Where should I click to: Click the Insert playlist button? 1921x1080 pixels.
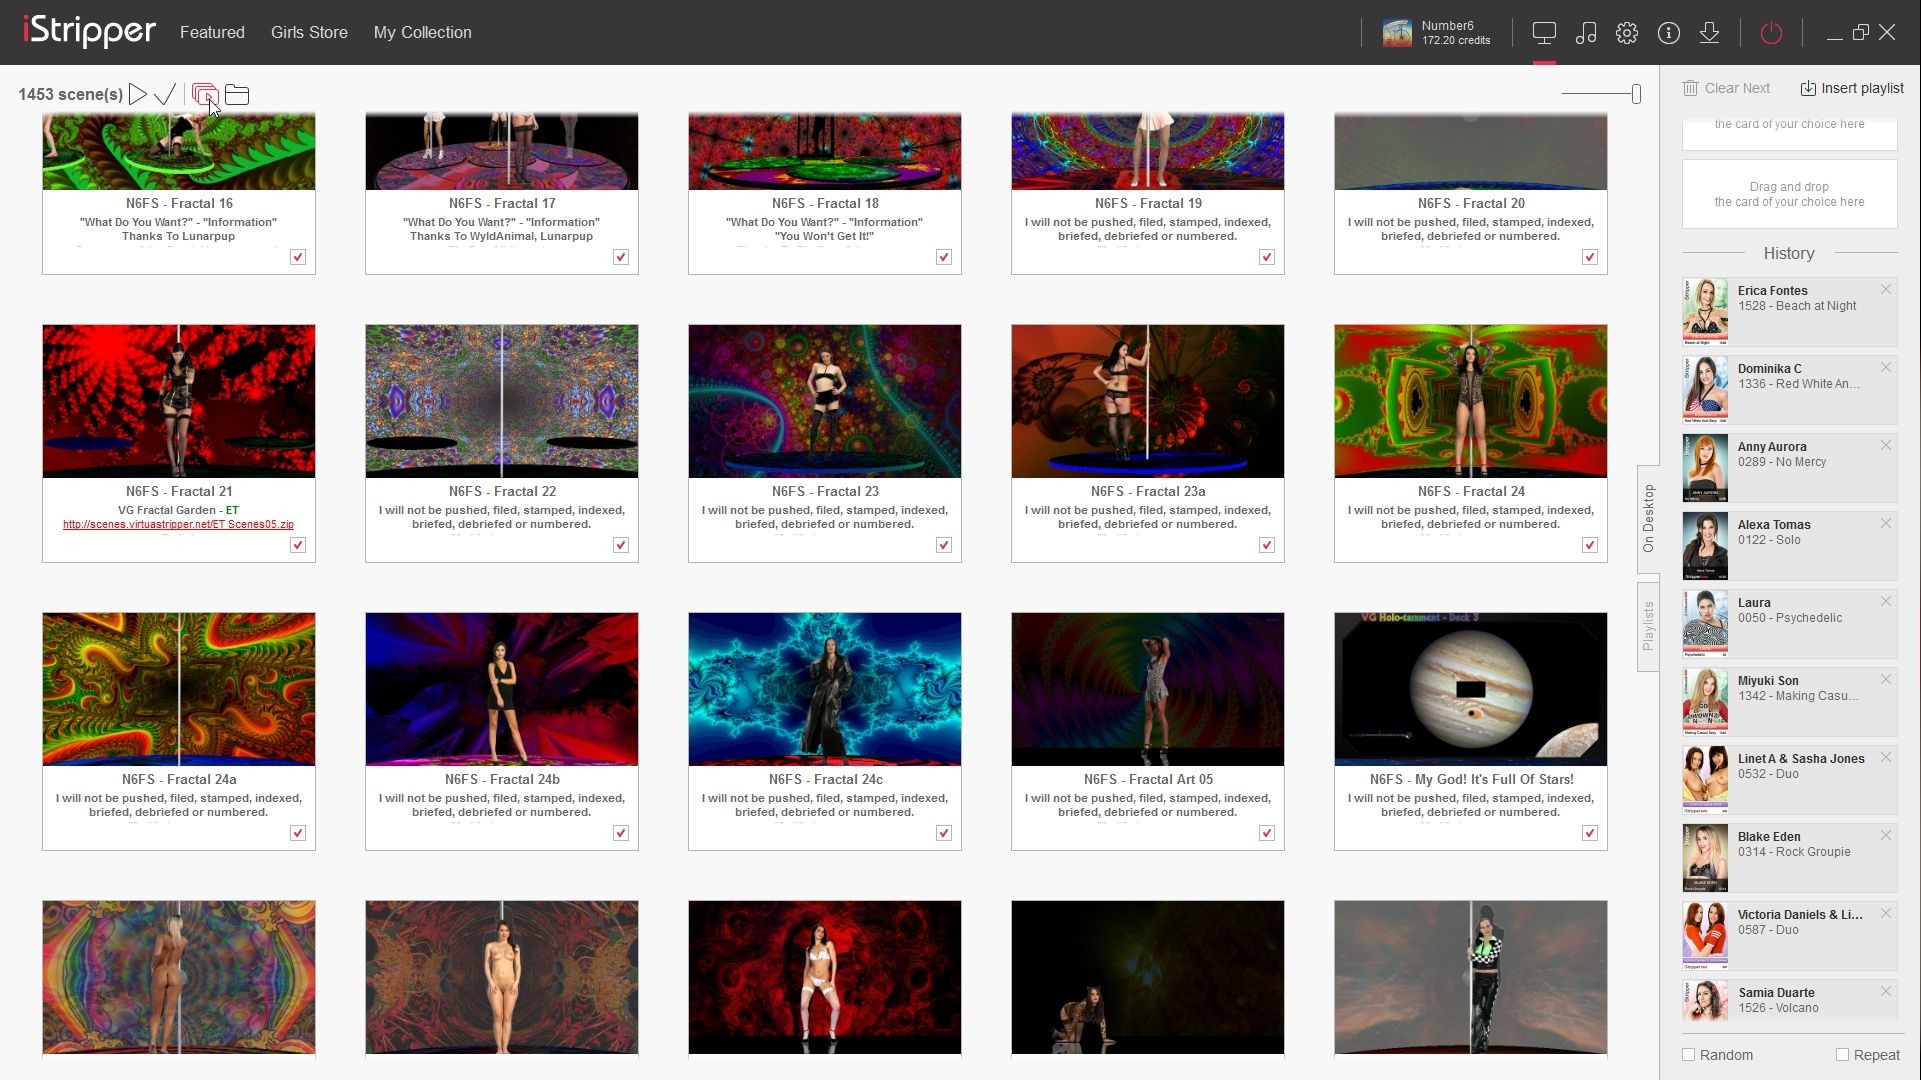1852,88
